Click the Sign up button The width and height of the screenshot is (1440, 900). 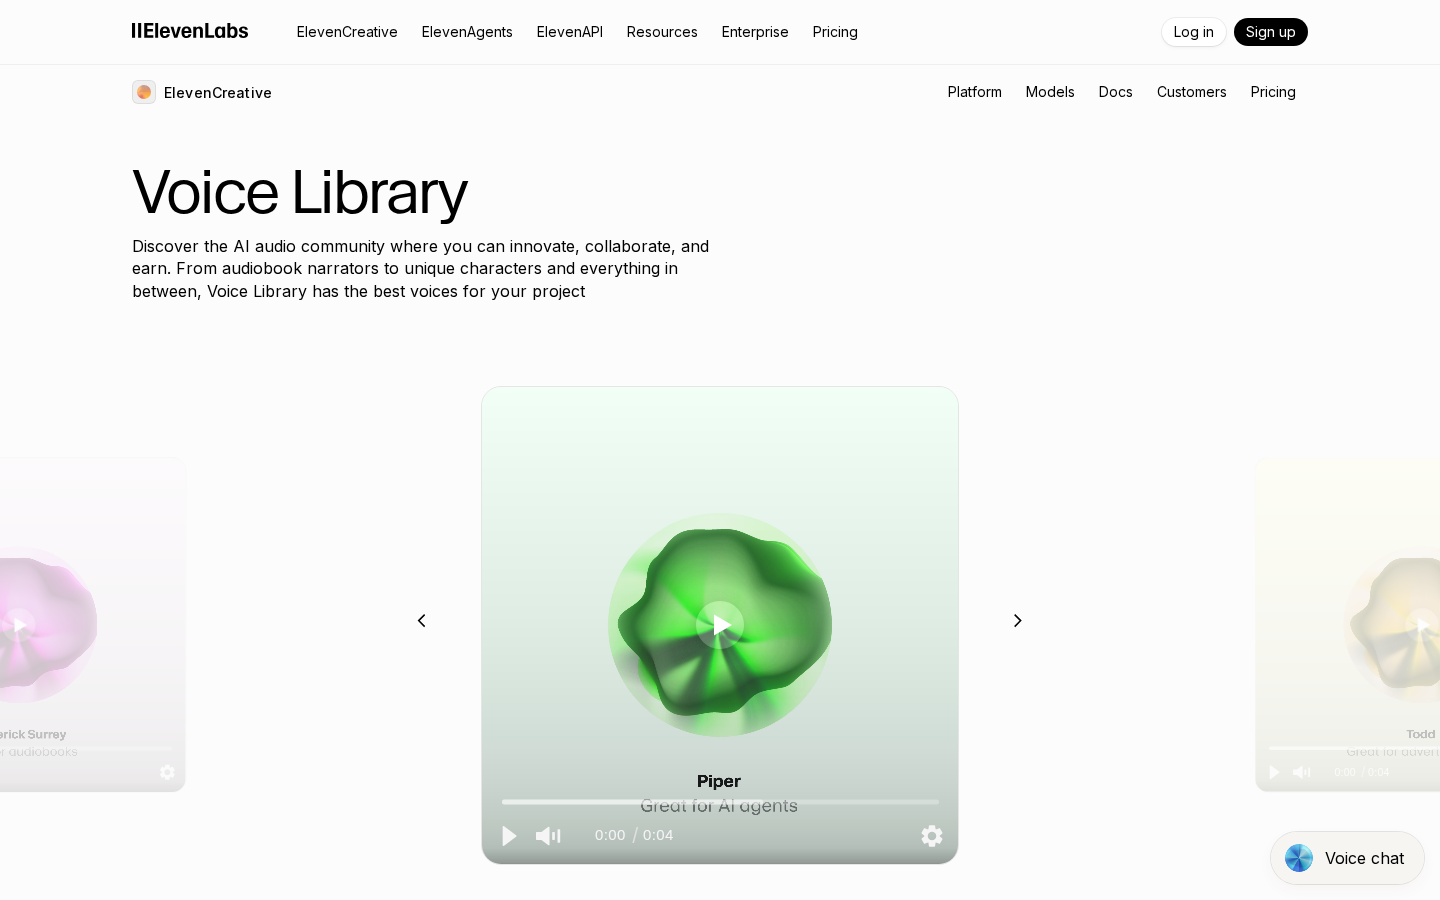[1271, 32]
